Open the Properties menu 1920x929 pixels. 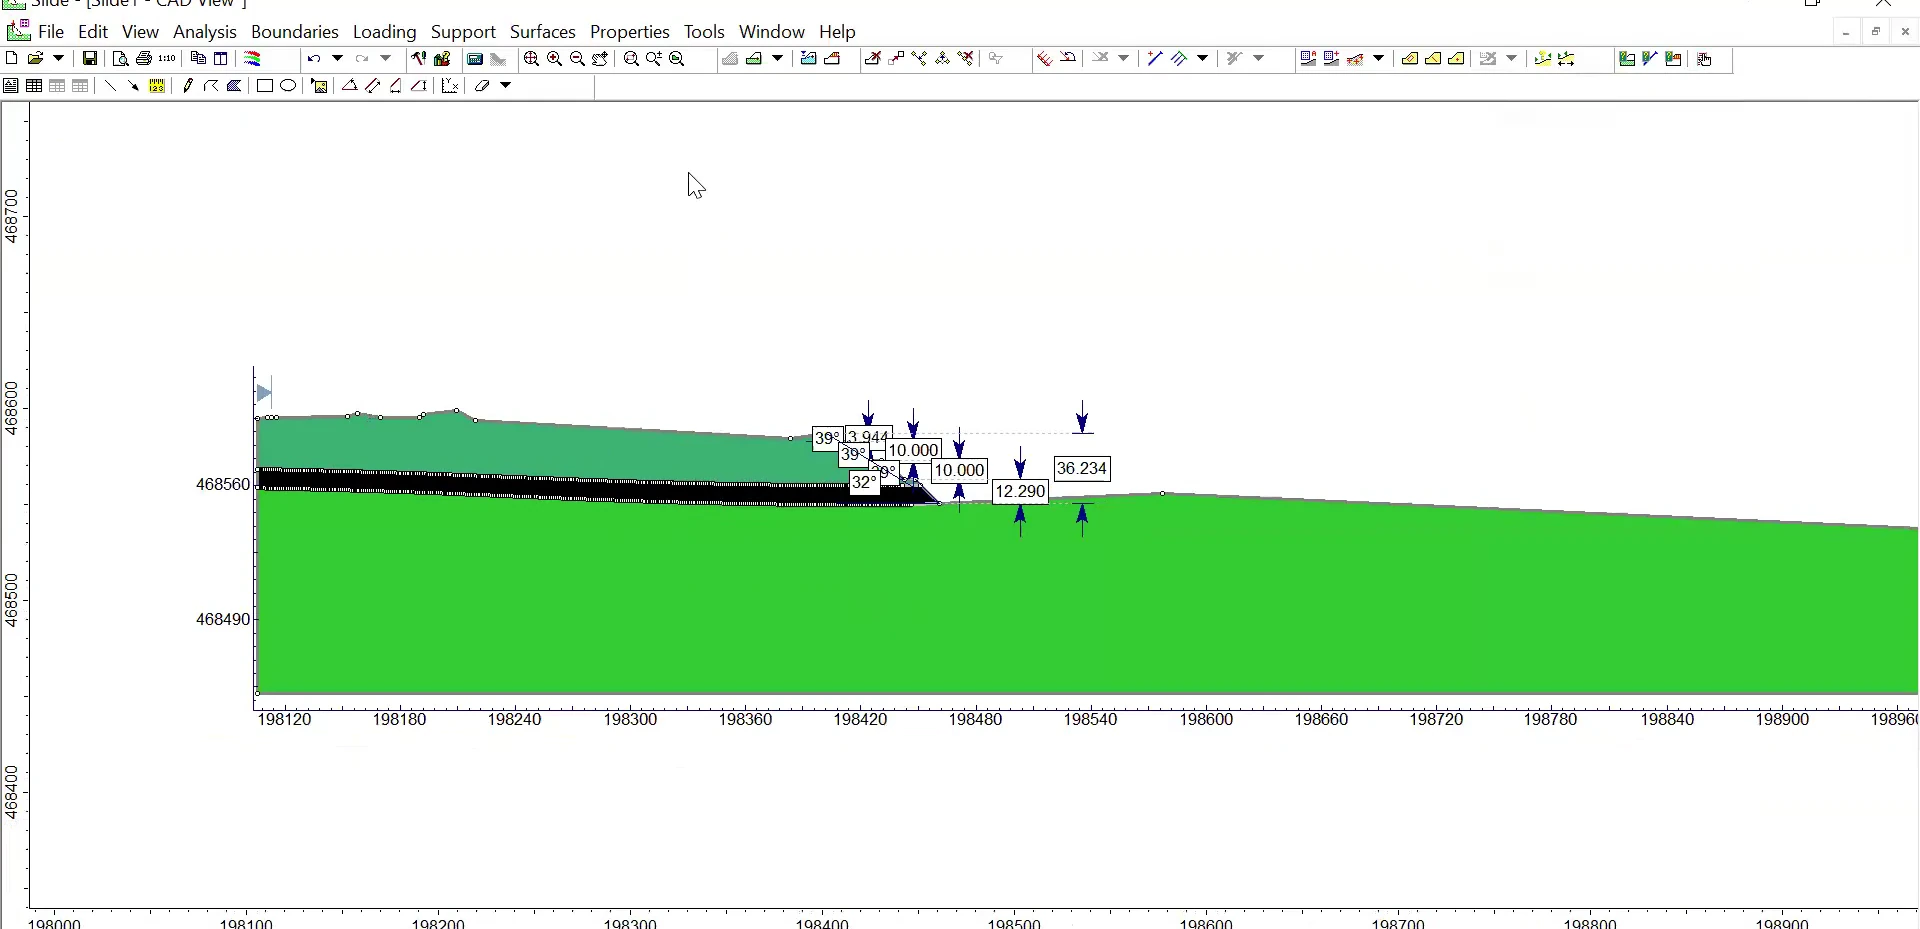point(630,32)
